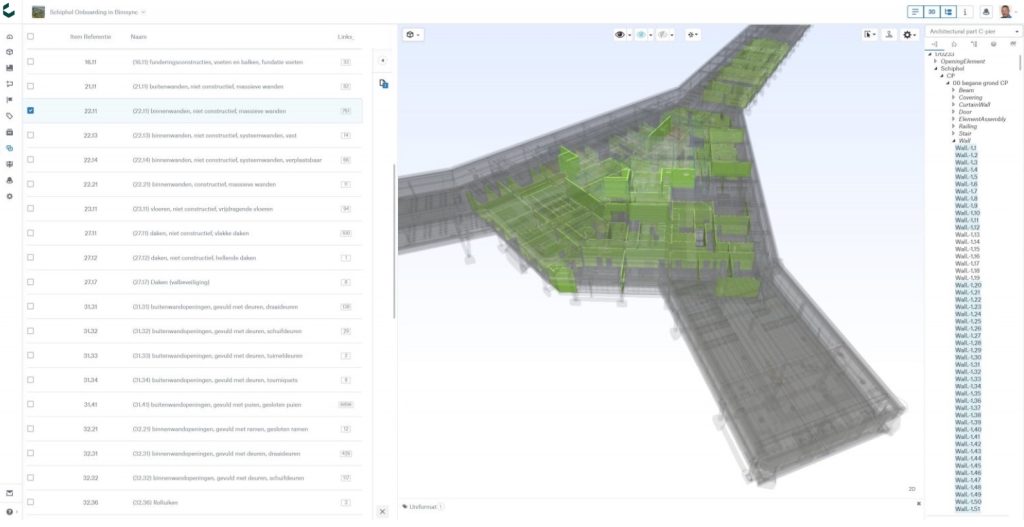Toggle the 3D view button in top bar
The image size is (1024, 527).
[932, 12]
